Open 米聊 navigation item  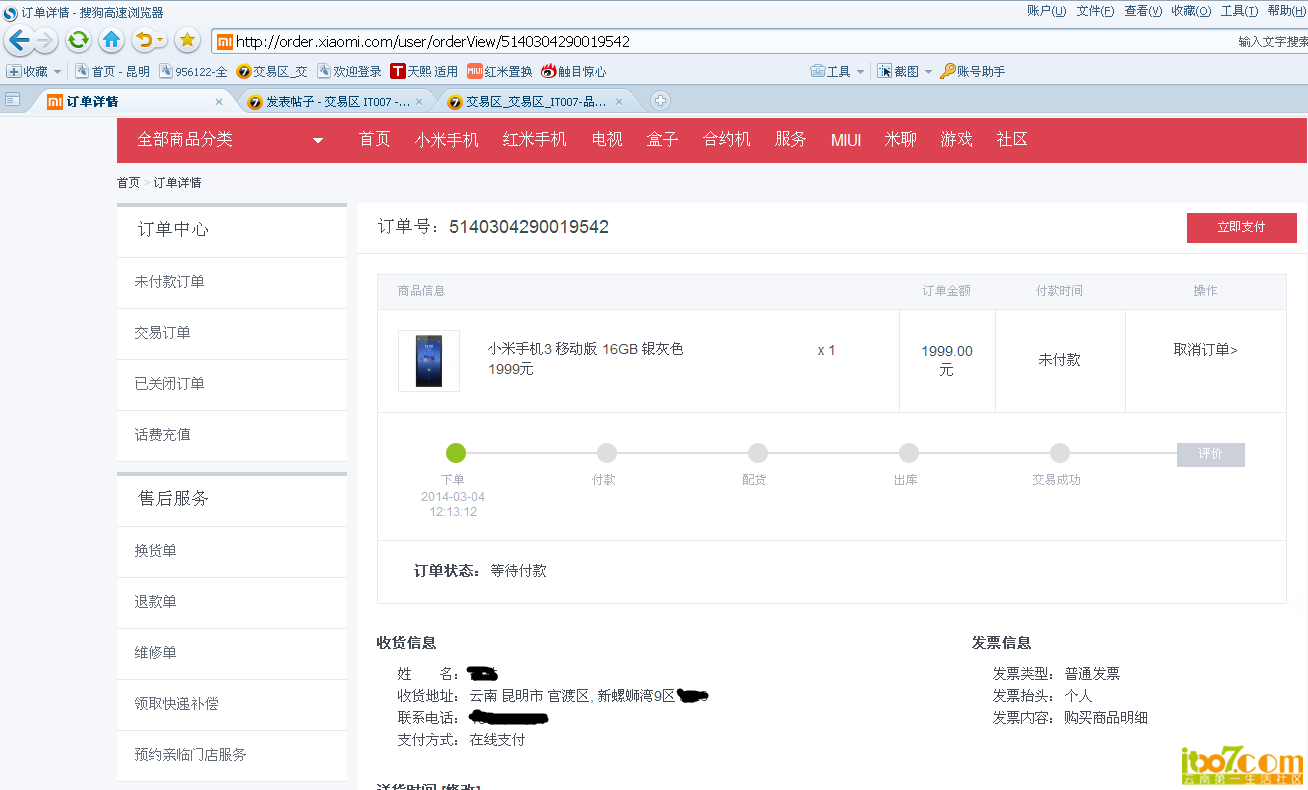901,140
